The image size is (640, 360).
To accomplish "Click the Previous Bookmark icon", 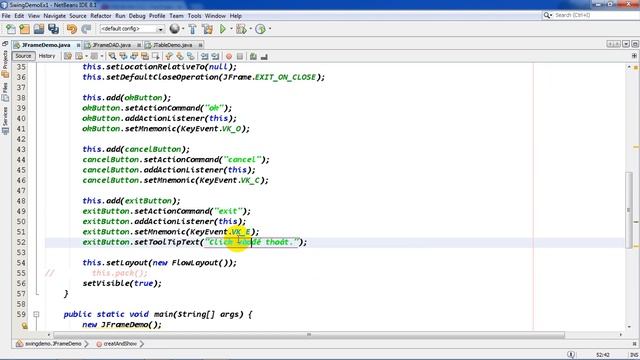I will [x=169, y=56].
